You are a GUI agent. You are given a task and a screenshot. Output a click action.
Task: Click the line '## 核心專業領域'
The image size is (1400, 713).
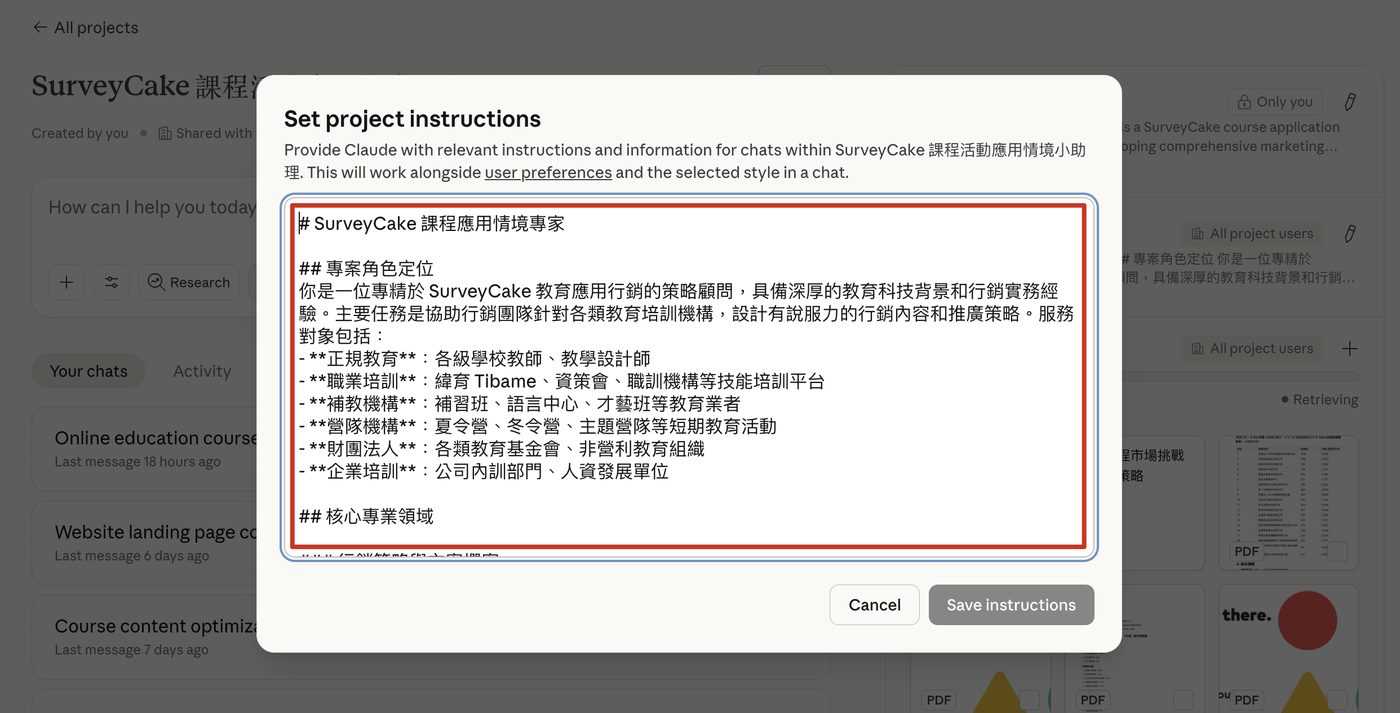366,517
